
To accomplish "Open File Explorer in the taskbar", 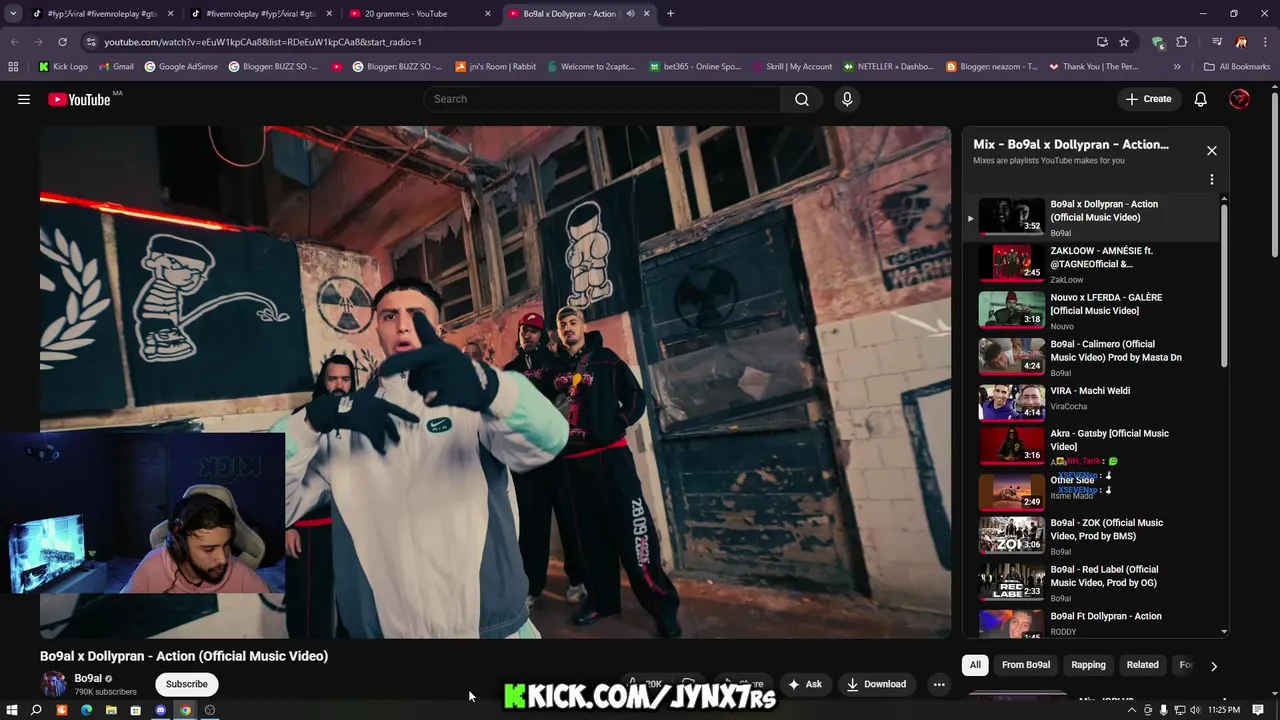I will pos(111,710).
